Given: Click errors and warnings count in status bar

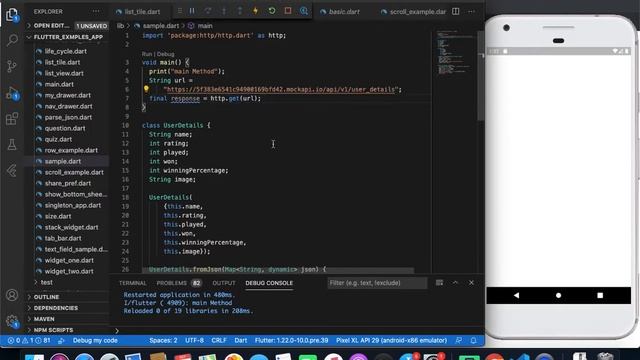Looking at the screenshot, I should 29,340.
